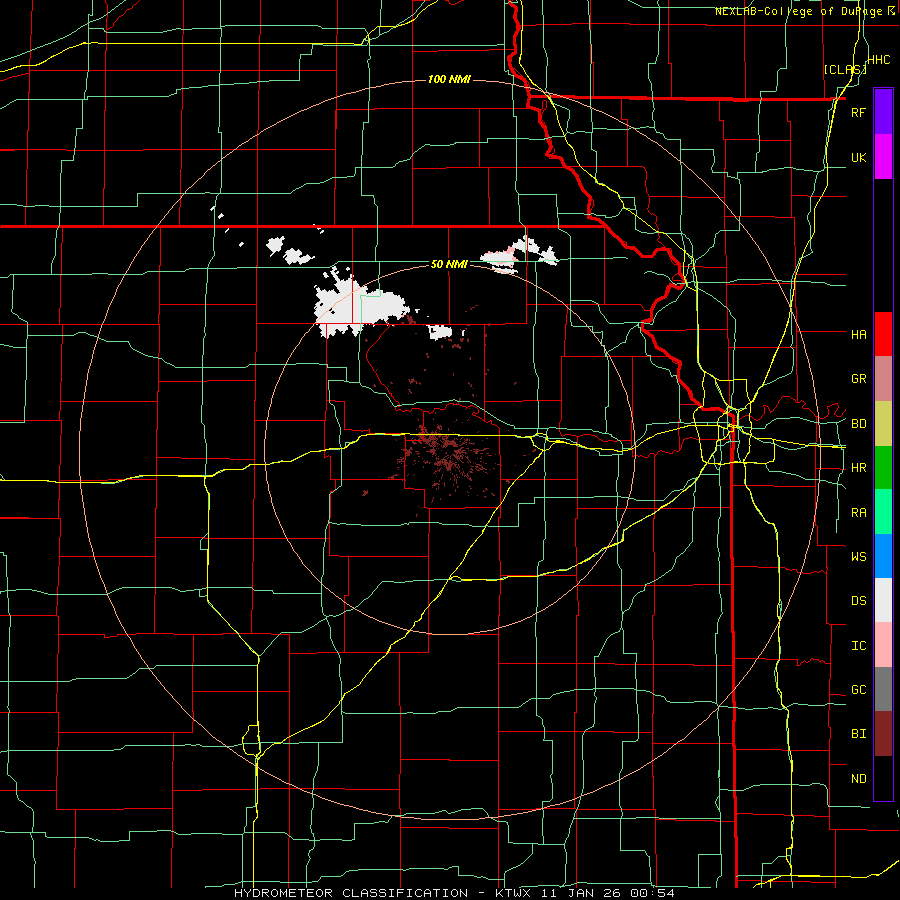Click the HR legend label

point(858,468)
